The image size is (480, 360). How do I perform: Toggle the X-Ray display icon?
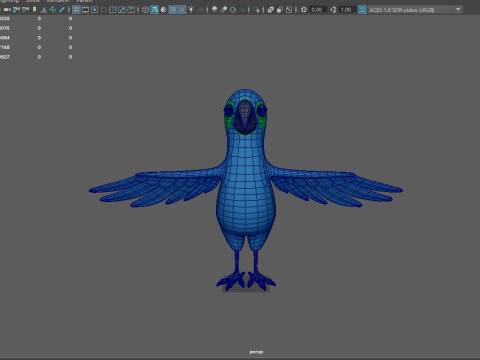pos(271,10)
